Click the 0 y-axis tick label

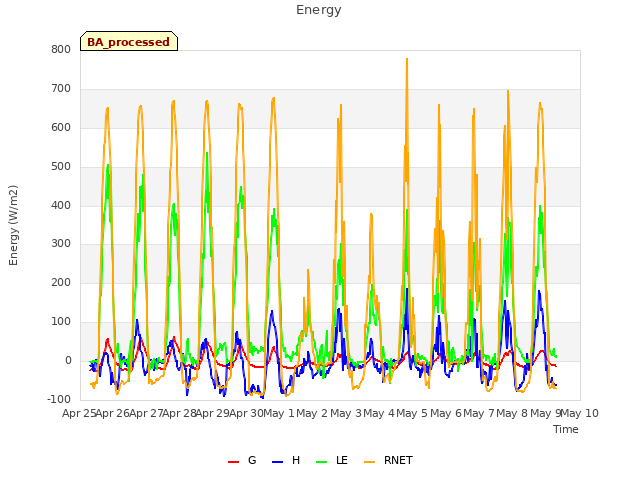click(68, 361)
